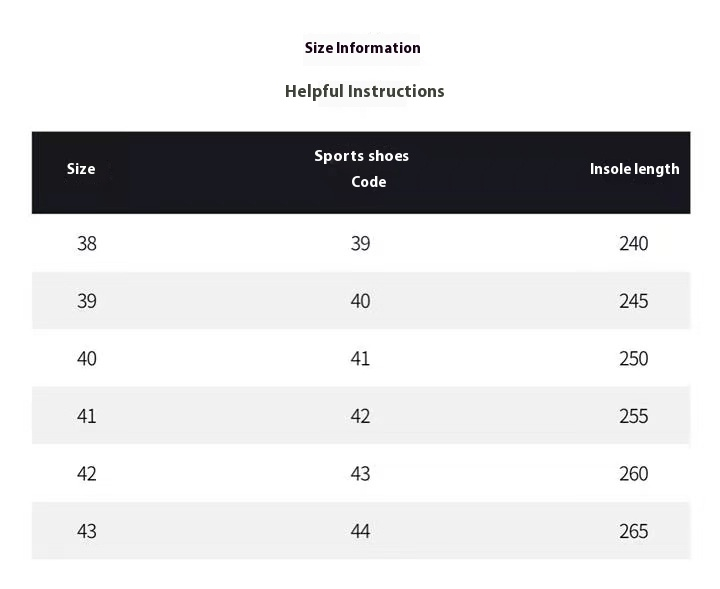Viewport: 720px width, 589px height.
Task: Click the Size Information heading
Action: (x=362, y=48)
